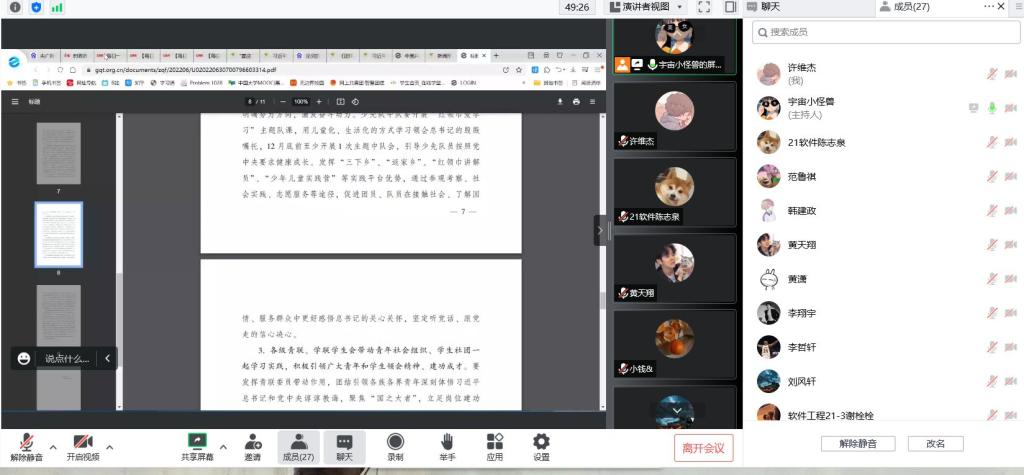
Task: Toggle the green mic icon in 宇宙小怪兽's row
Action: [x=992, y=108]
